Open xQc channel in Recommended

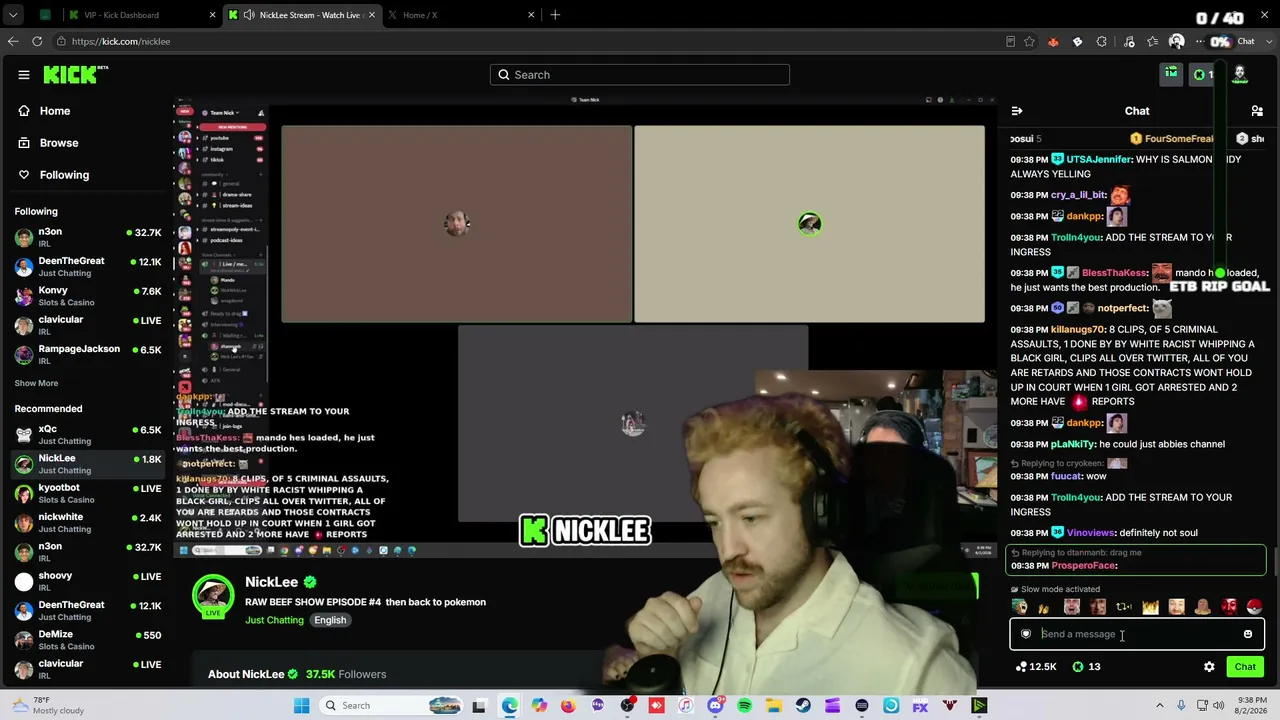pos(88,435)
